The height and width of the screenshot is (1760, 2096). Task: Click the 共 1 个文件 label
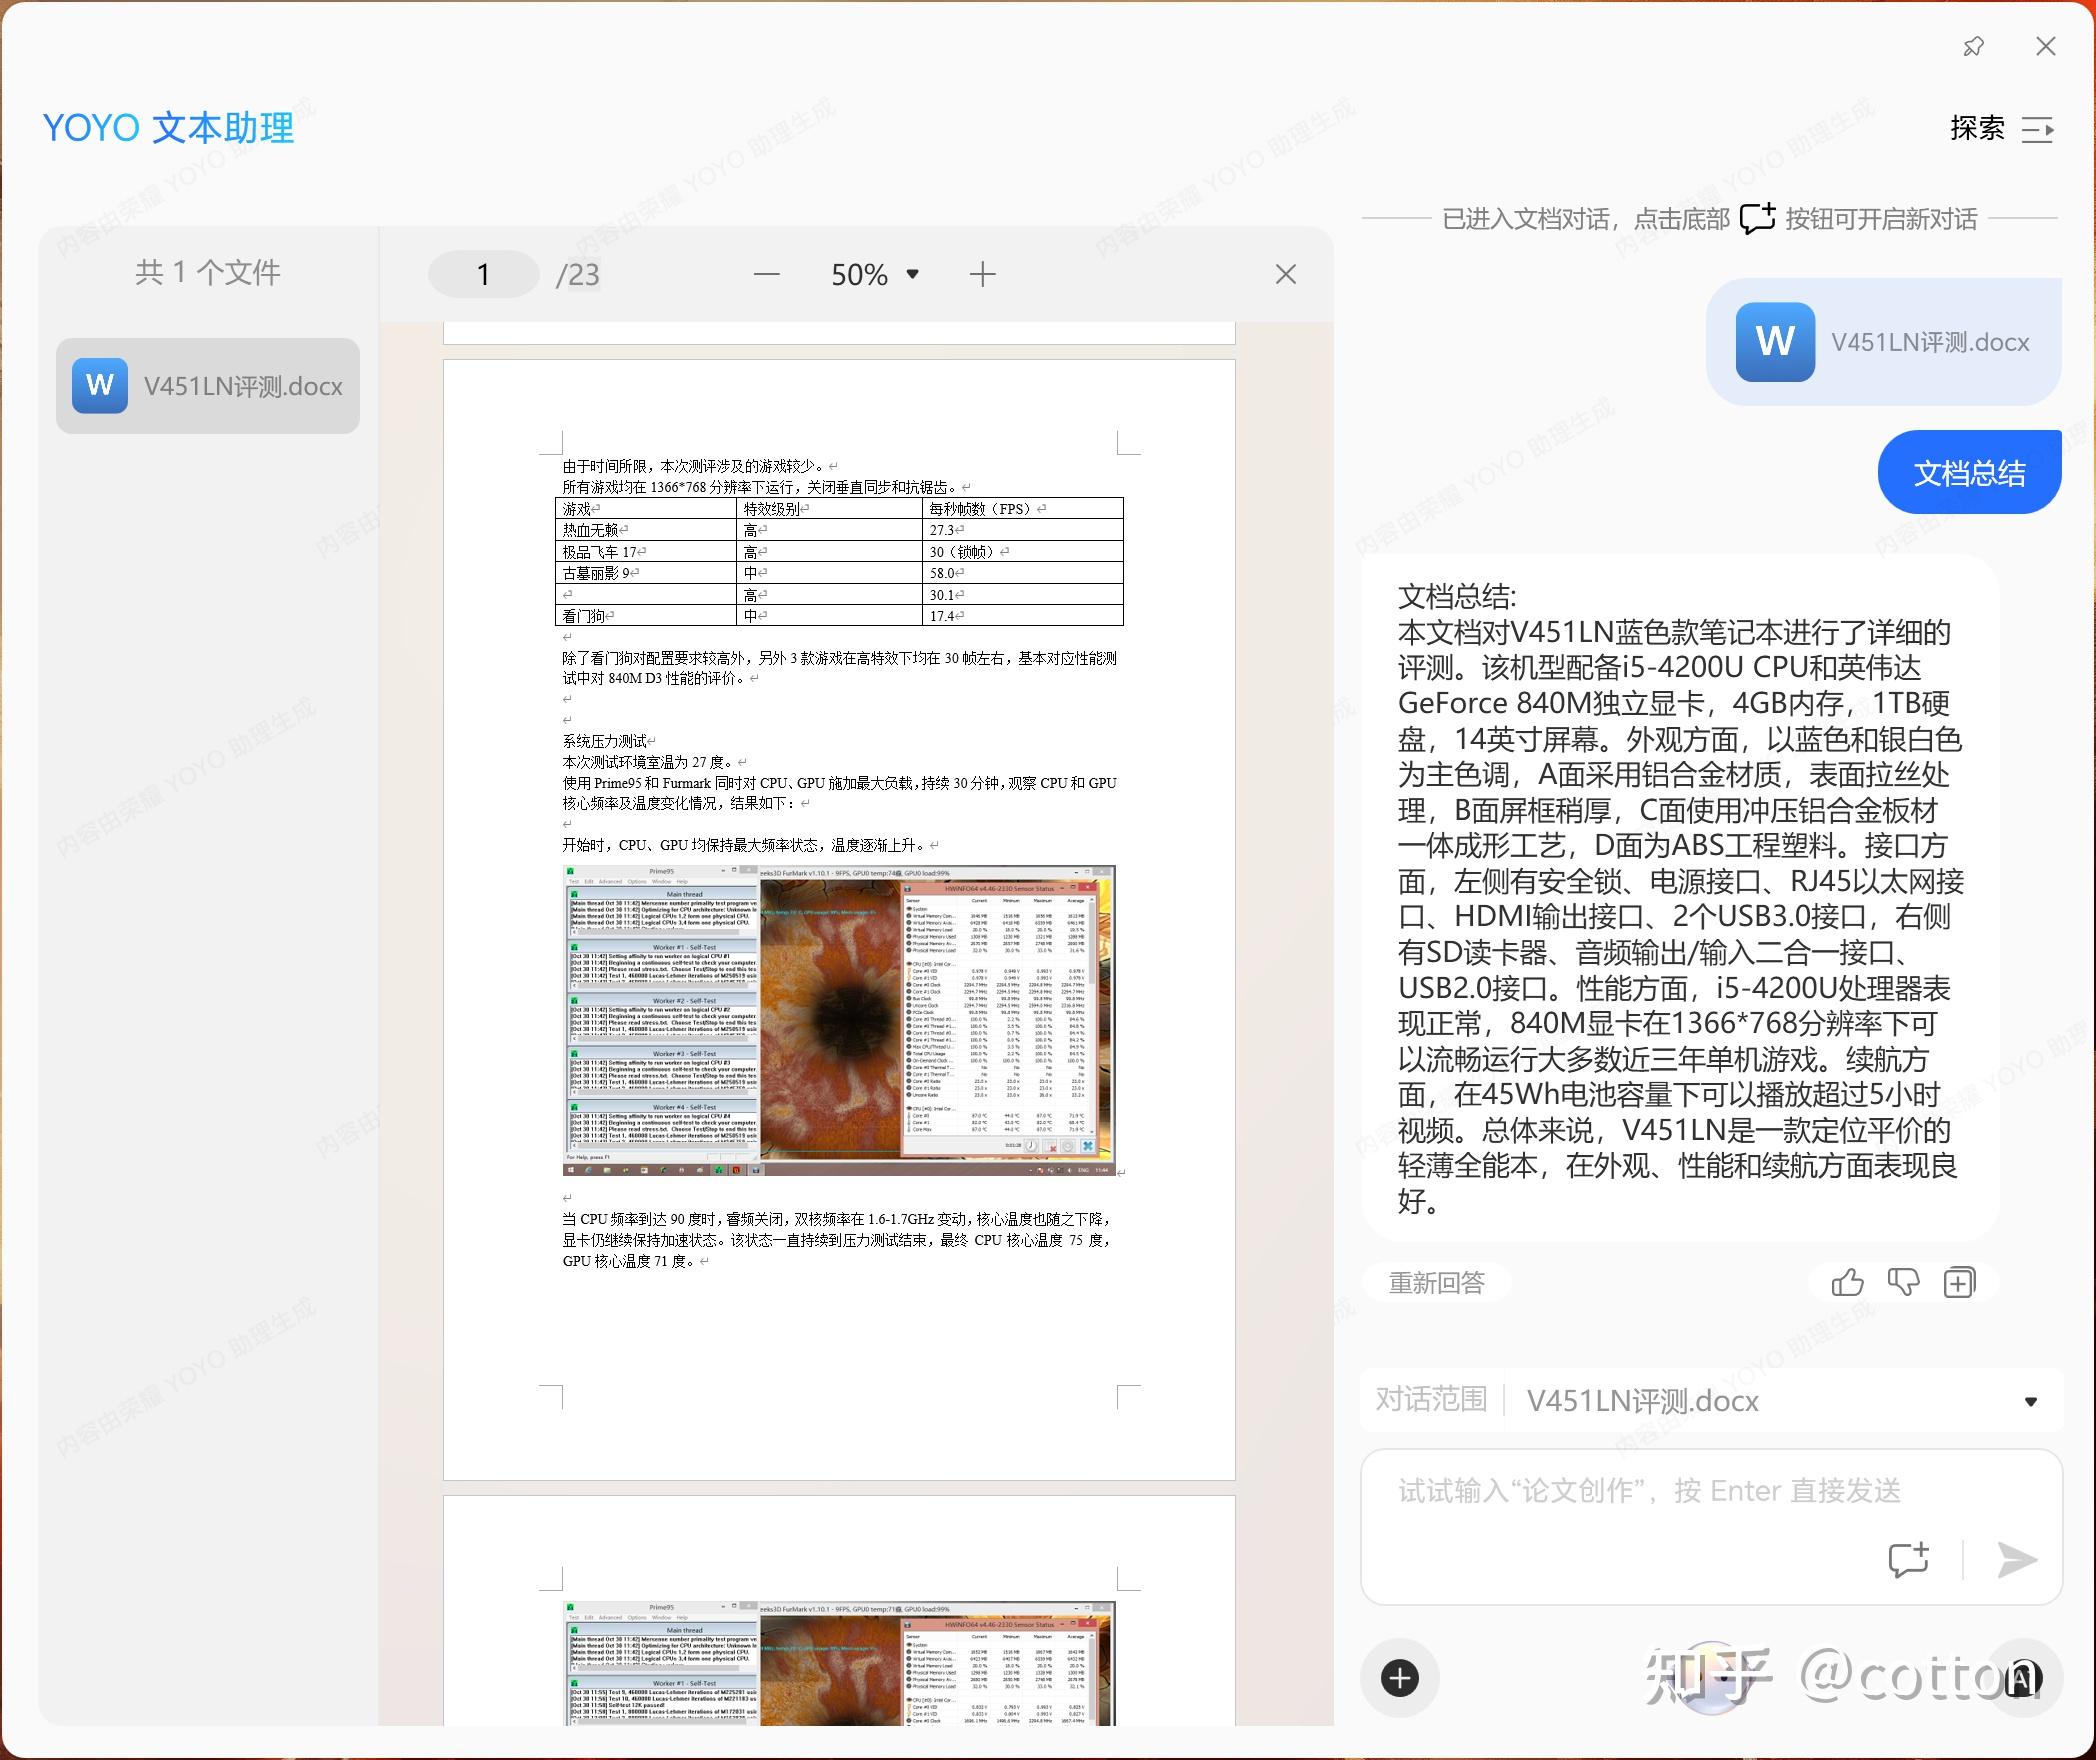pyautogui.click(x=208, y=272)
